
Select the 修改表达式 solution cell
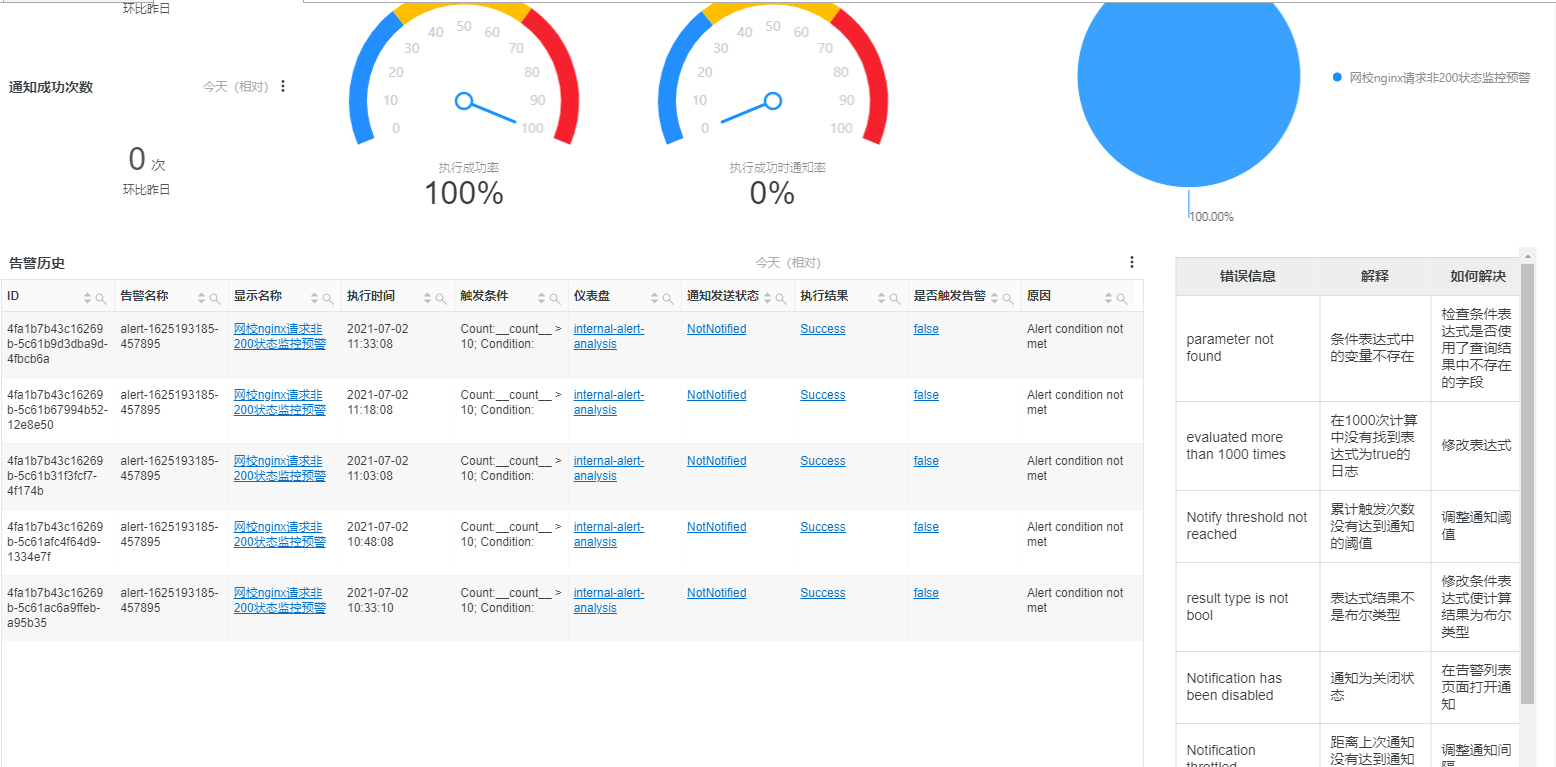(1476, 446)
